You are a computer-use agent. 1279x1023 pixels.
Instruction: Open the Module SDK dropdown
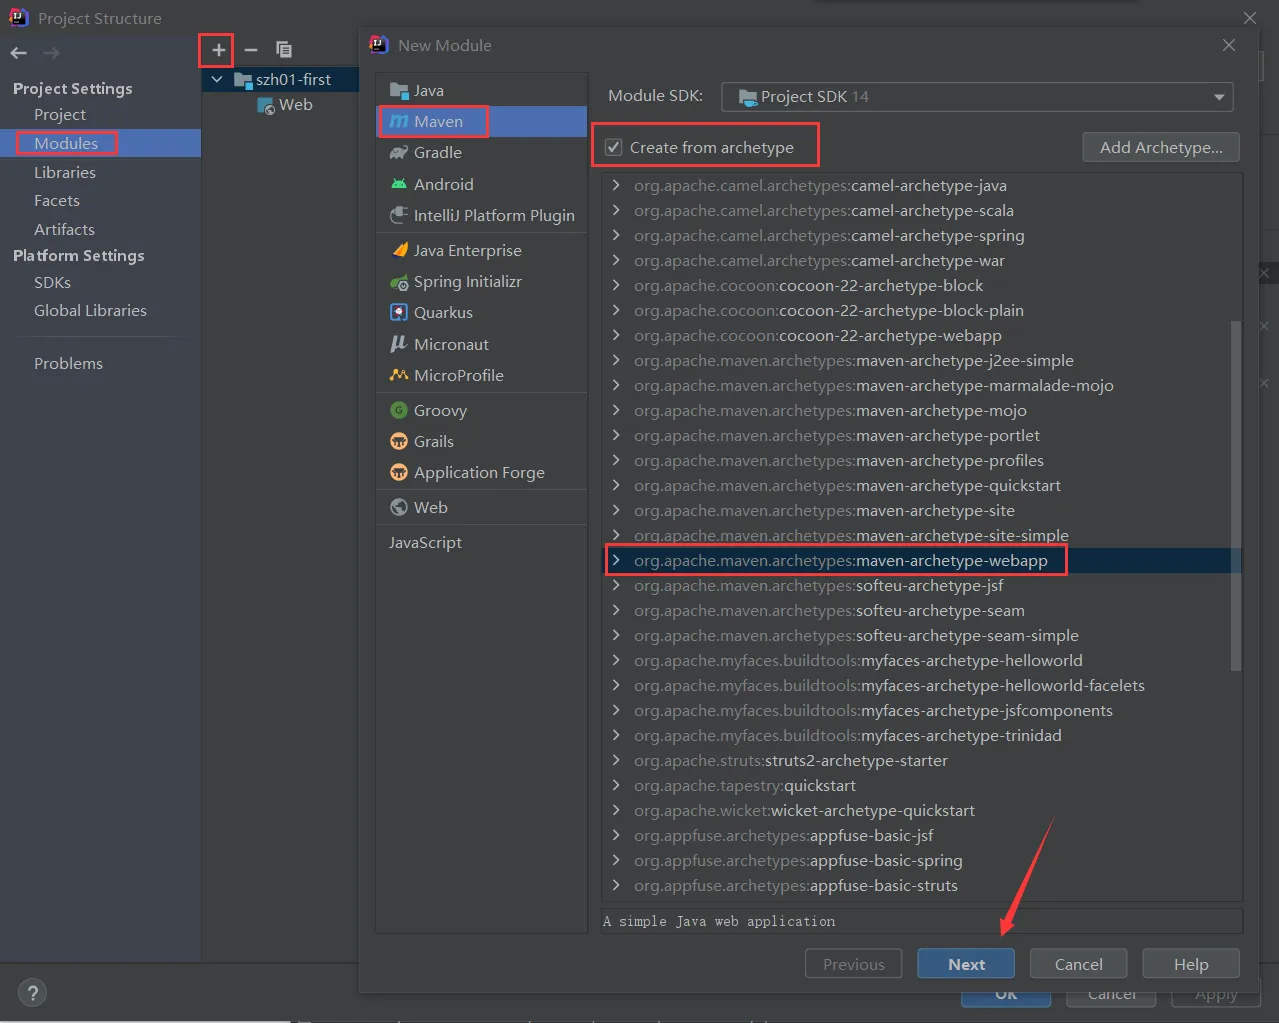tap(977, 96)
